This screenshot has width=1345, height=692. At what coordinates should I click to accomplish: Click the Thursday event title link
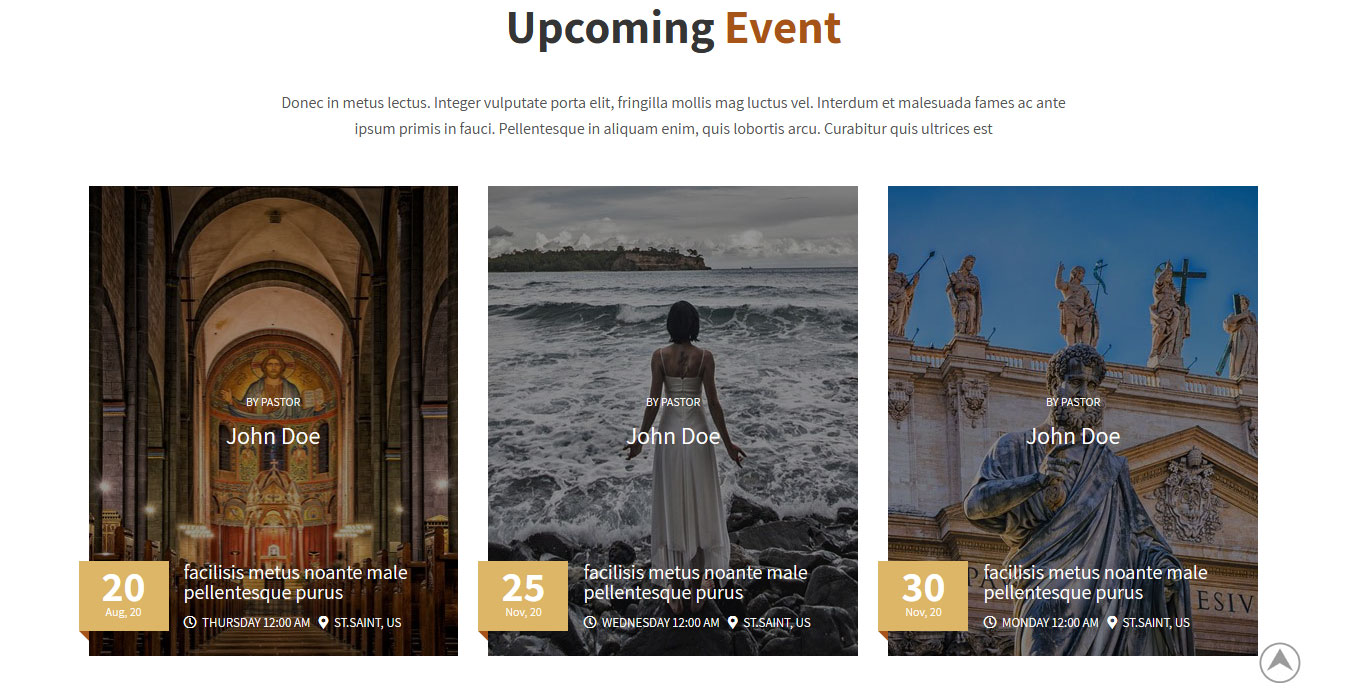(x=296, y=583)
